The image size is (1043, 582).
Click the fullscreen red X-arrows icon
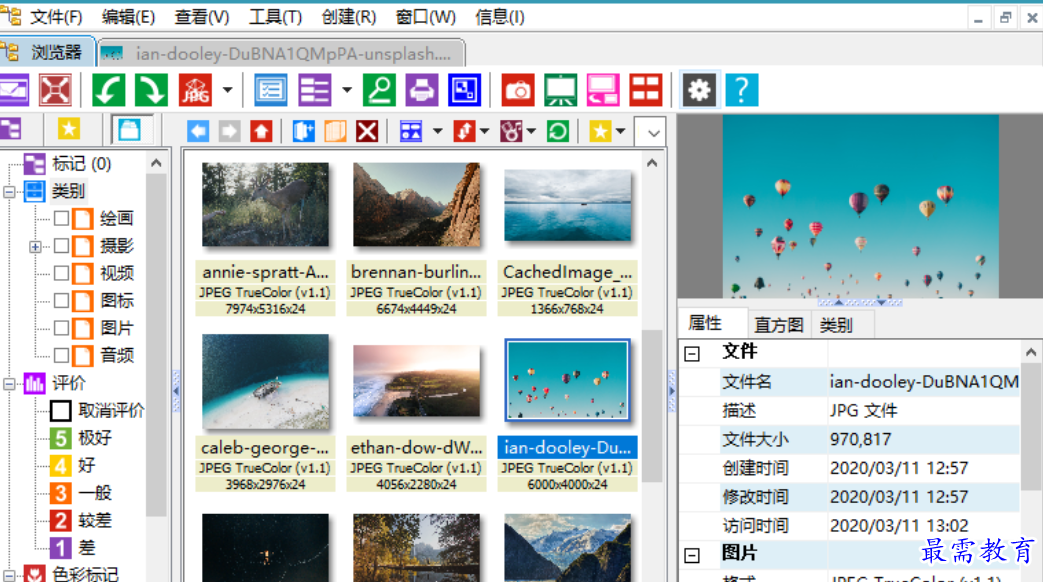[55, 90]
